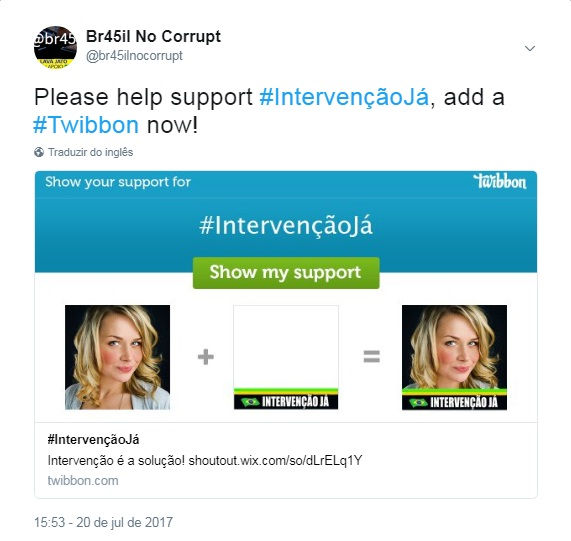Click the Br45il No Corrupt profile avatar
This screenshot has width=571, height=541.
[55, 48]
